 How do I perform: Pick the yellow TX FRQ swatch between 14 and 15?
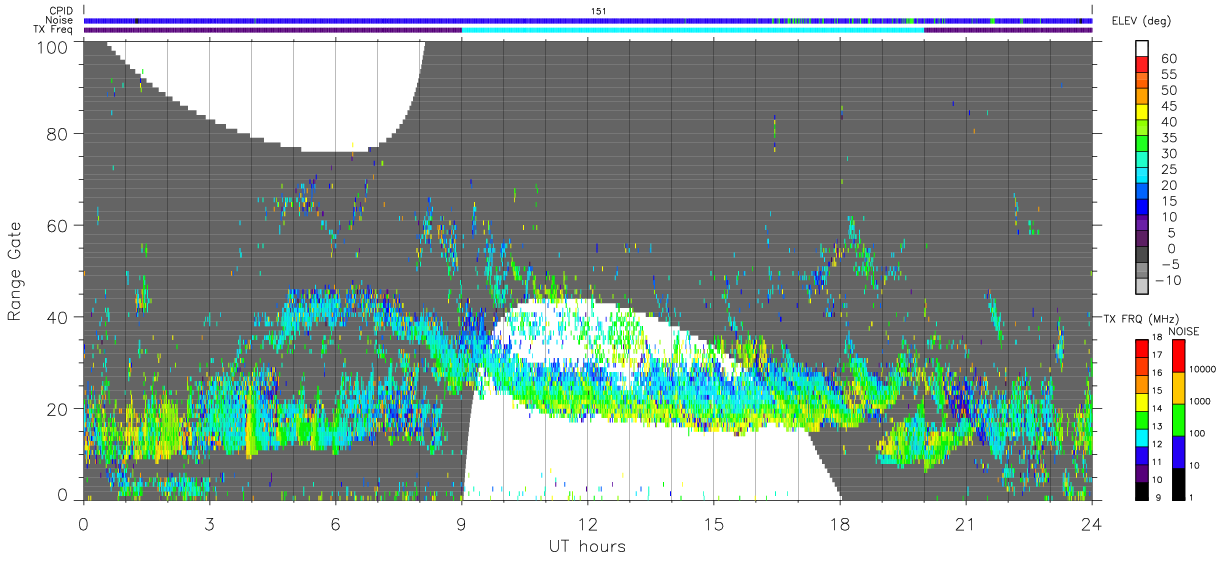tap(1142, 401)
